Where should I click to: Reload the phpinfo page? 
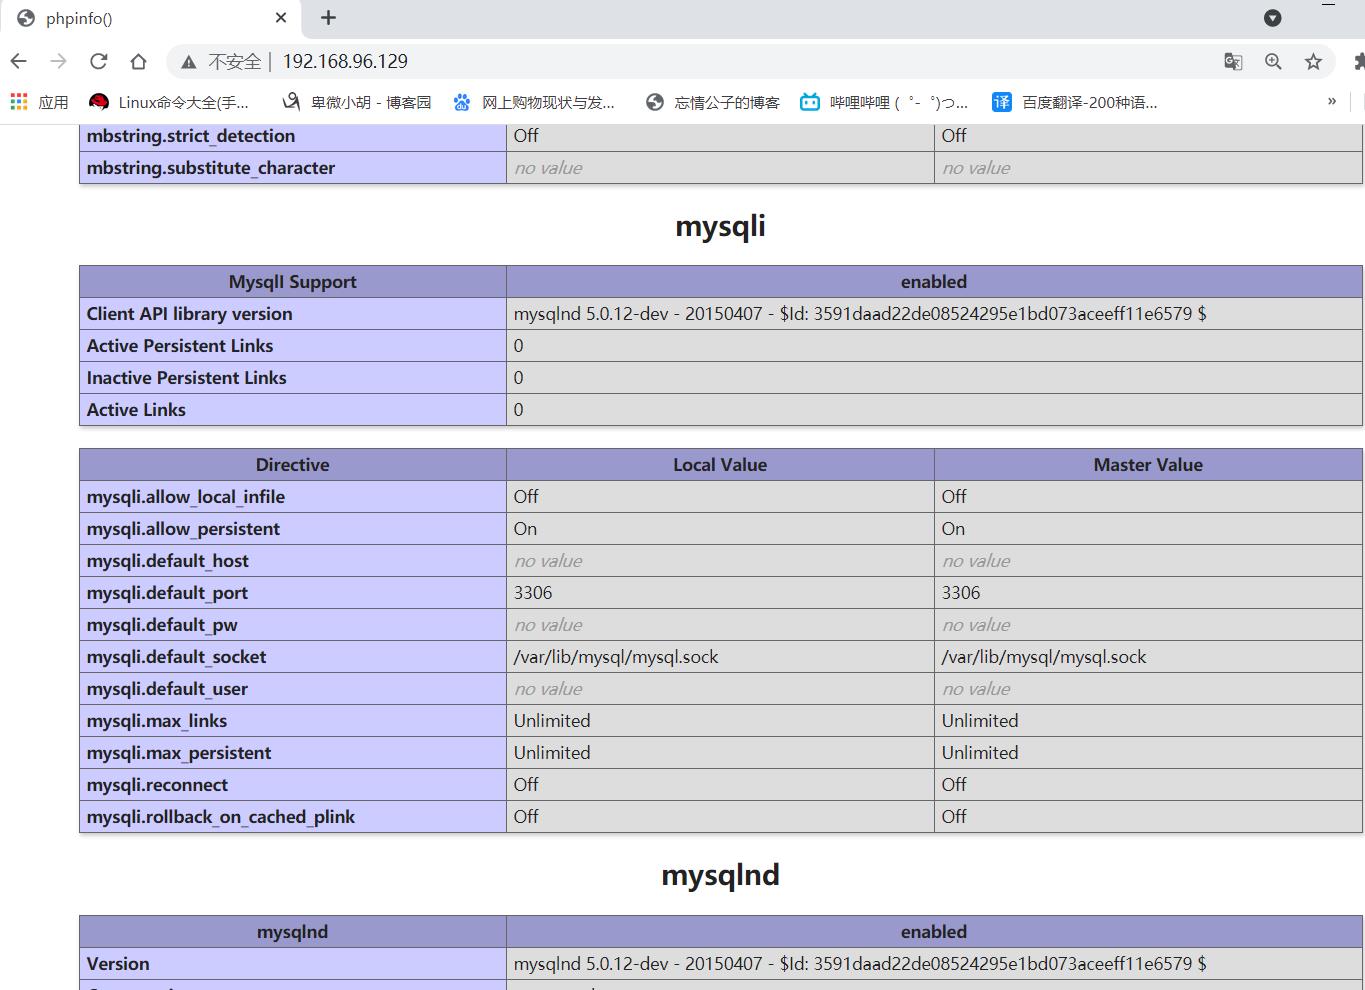[98, 61]
